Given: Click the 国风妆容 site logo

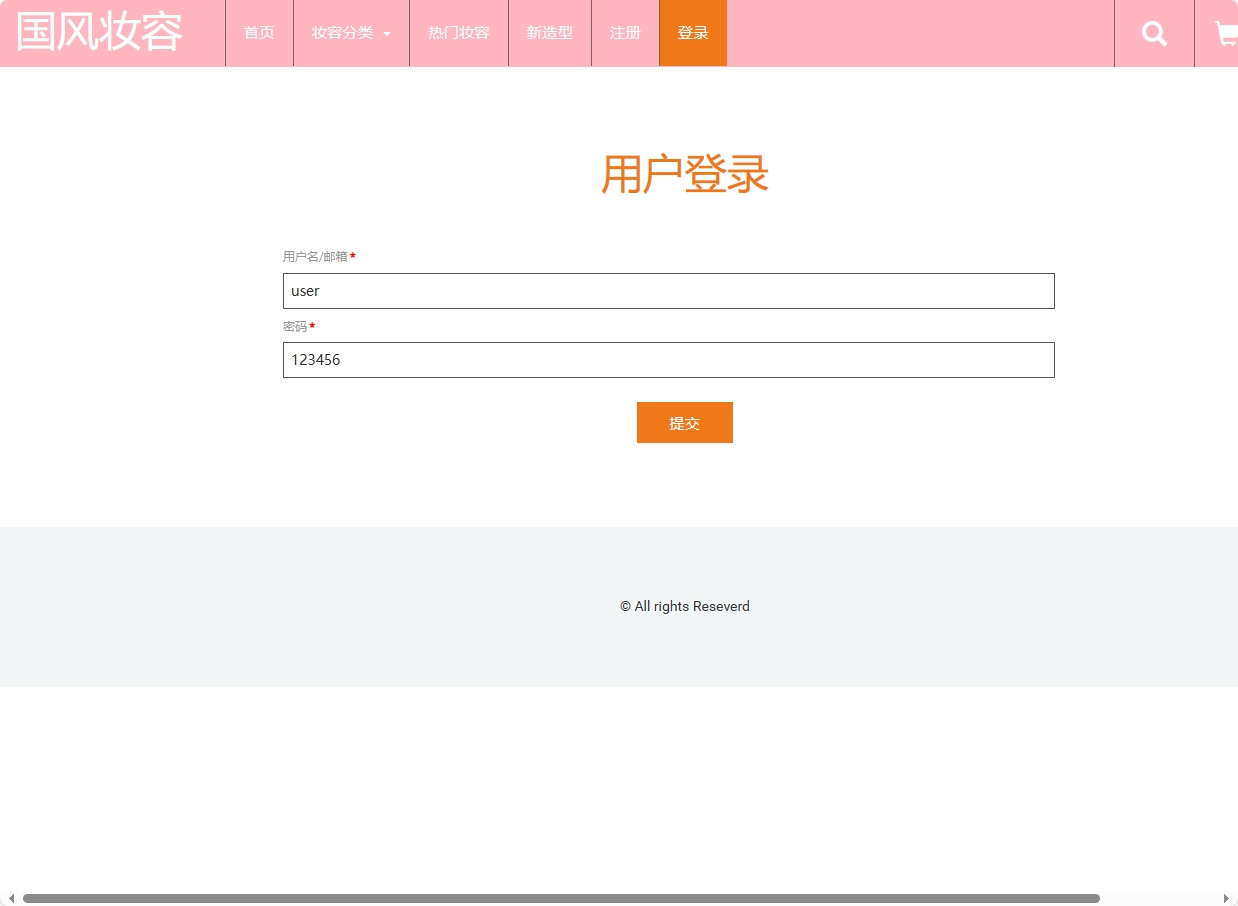Looking at the screenshot, I should (x=97, y=33).
